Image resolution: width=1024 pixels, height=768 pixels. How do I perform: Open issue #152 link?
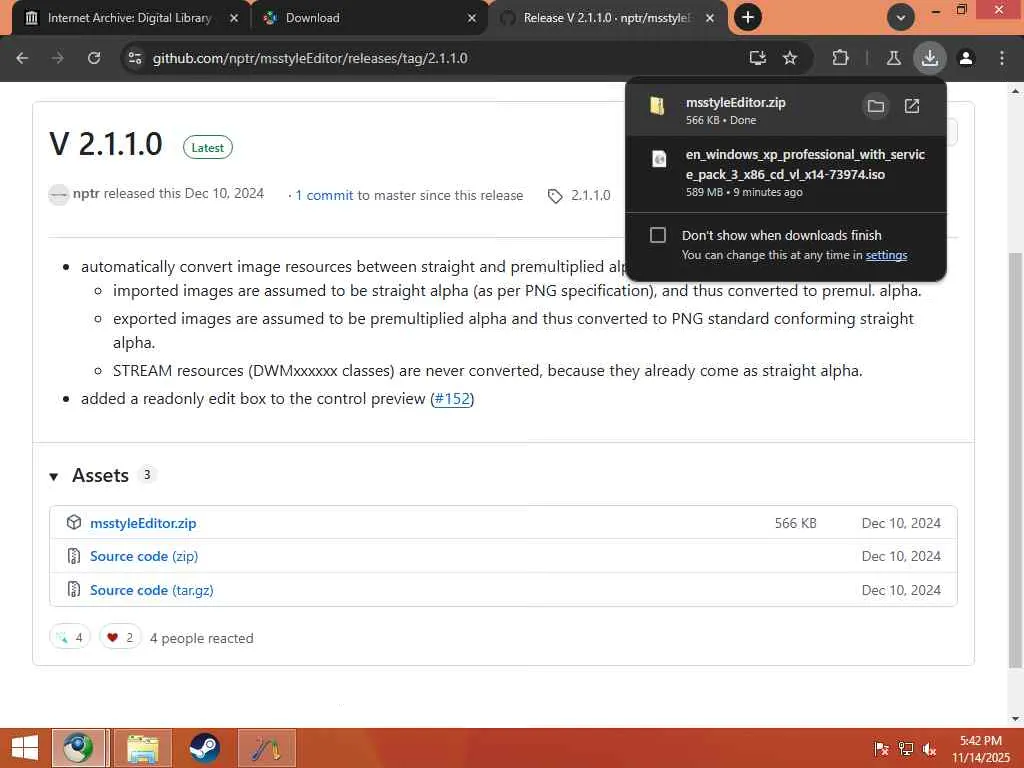[x=452, y=398]
